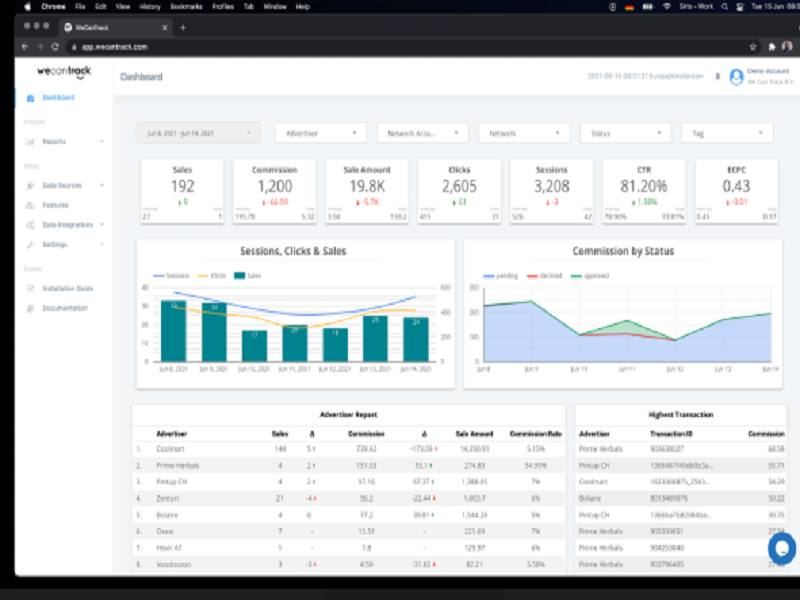The image size is (800, 600).
Task: Open Reports via its chart icon
Action: click(29, 142)
